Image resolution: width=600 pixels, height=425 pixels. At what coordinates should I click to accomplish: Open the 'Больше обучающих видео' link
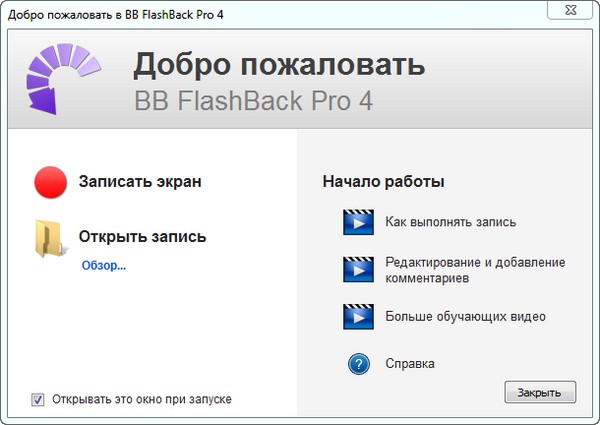[x=465, y=317]
